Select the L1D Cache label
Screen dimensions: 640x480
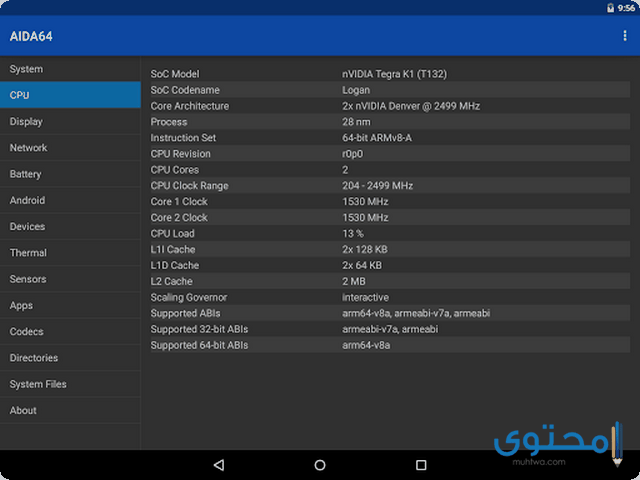(x=175, y=265)
